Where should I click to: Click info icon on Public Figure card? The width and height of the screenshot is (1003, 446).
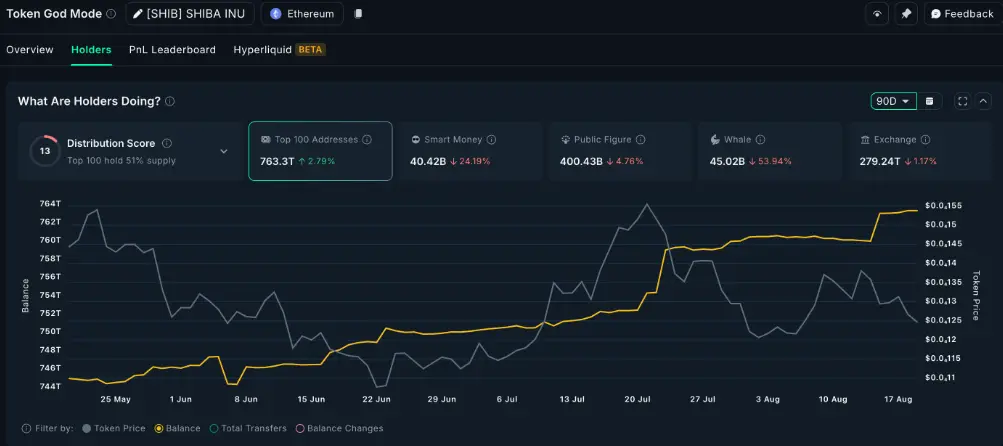pos(640,139)
